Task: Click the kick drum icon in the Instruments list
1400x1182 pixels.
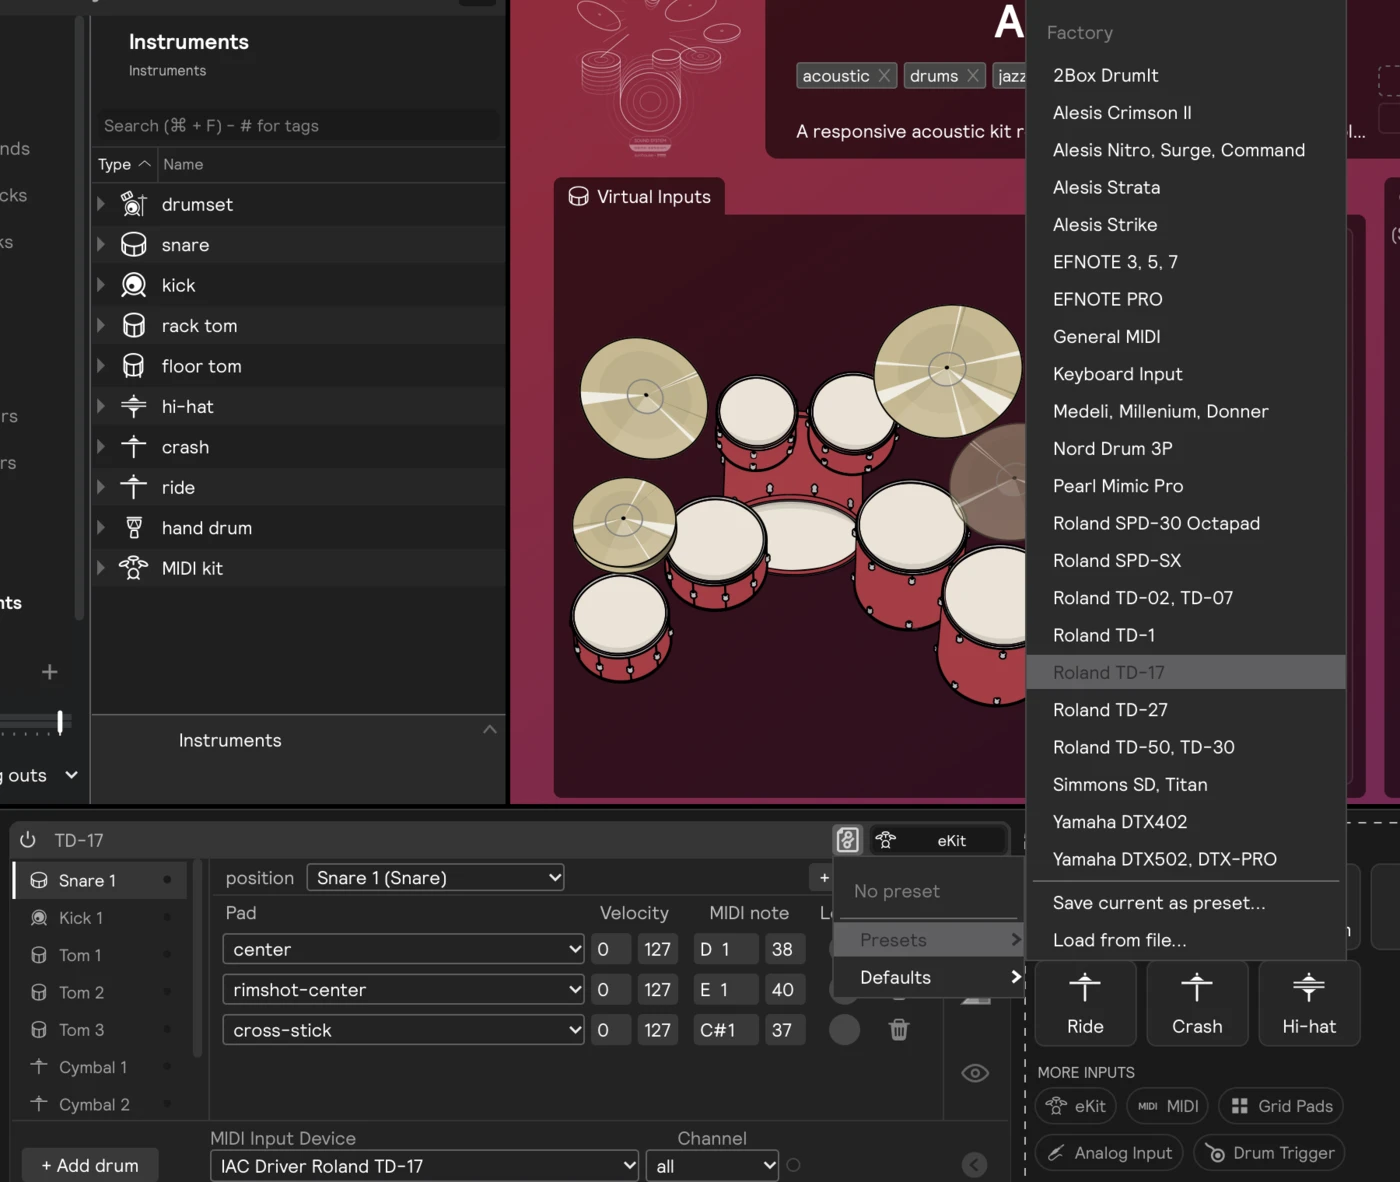Action: click(133, 285)
